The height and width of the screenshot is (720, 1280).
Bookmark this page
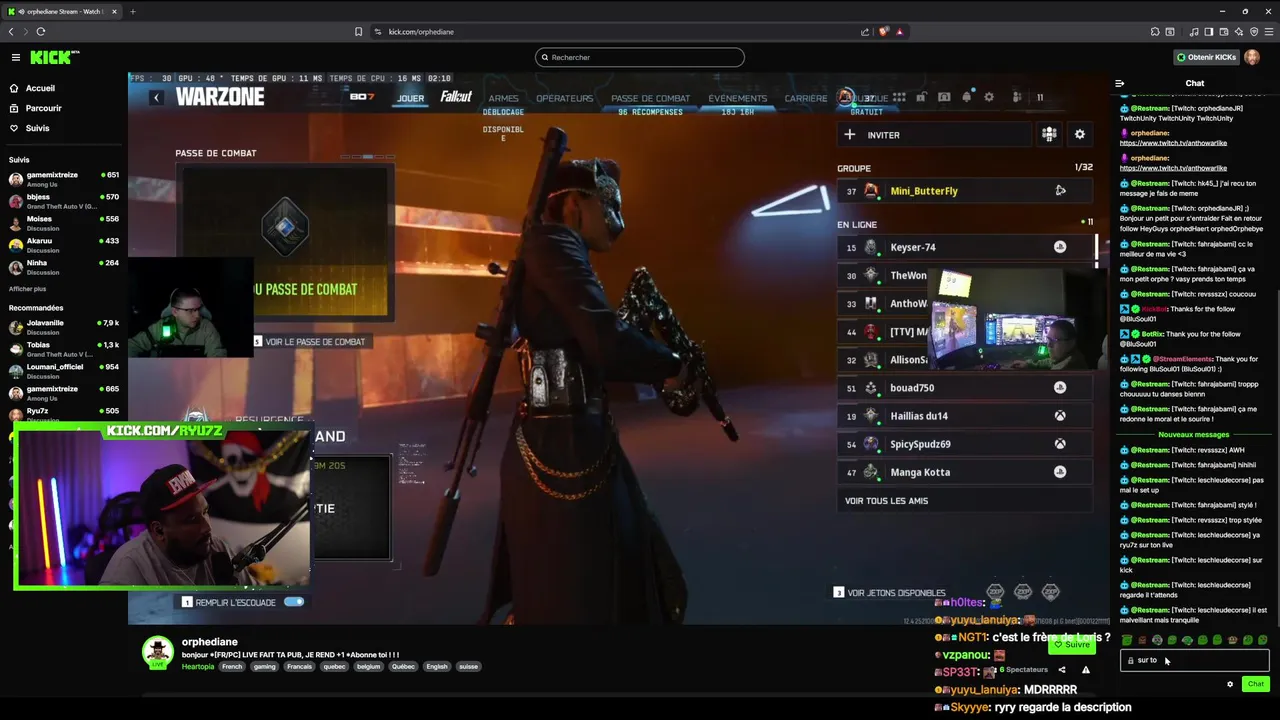pyautogui.click(x=358, y=31)
